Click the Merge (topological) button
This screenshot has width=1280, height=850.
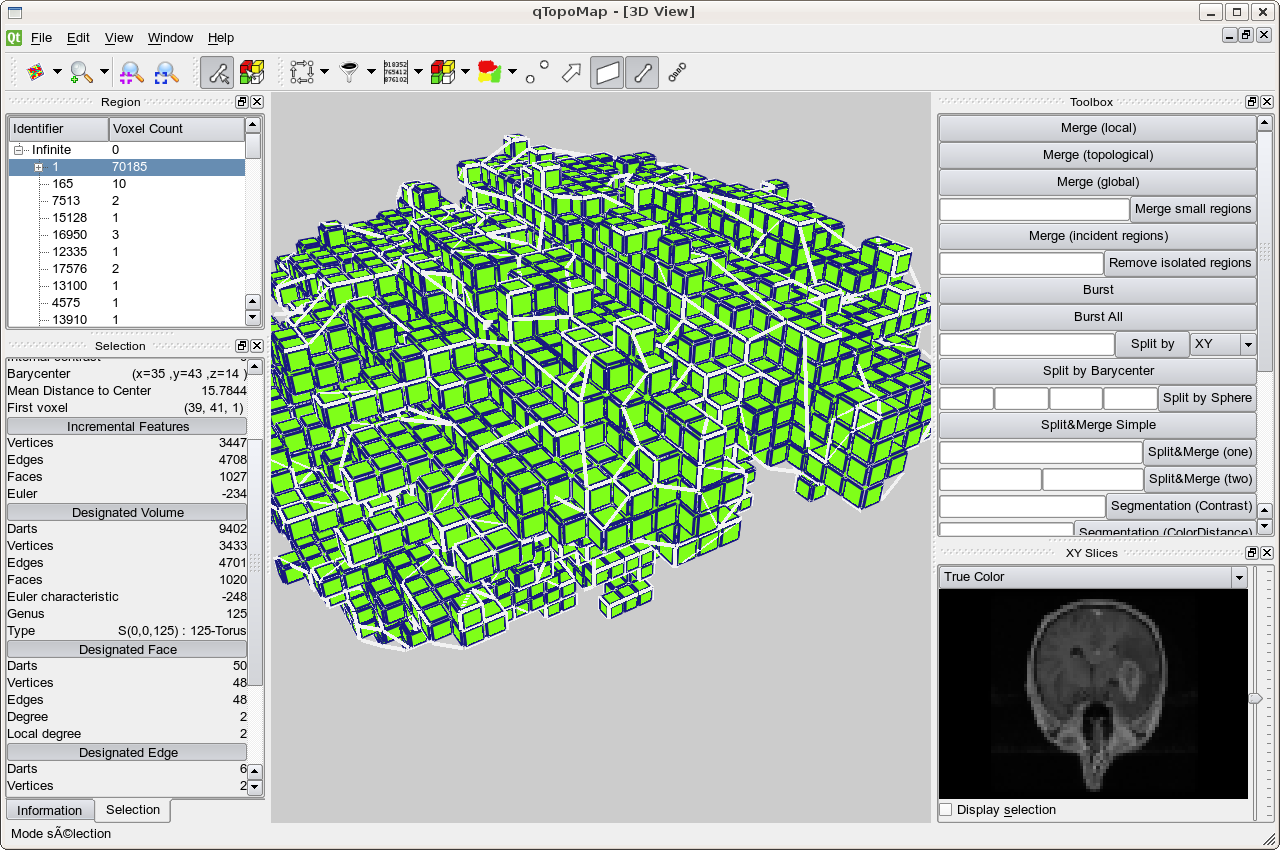tap(1097, 155)
